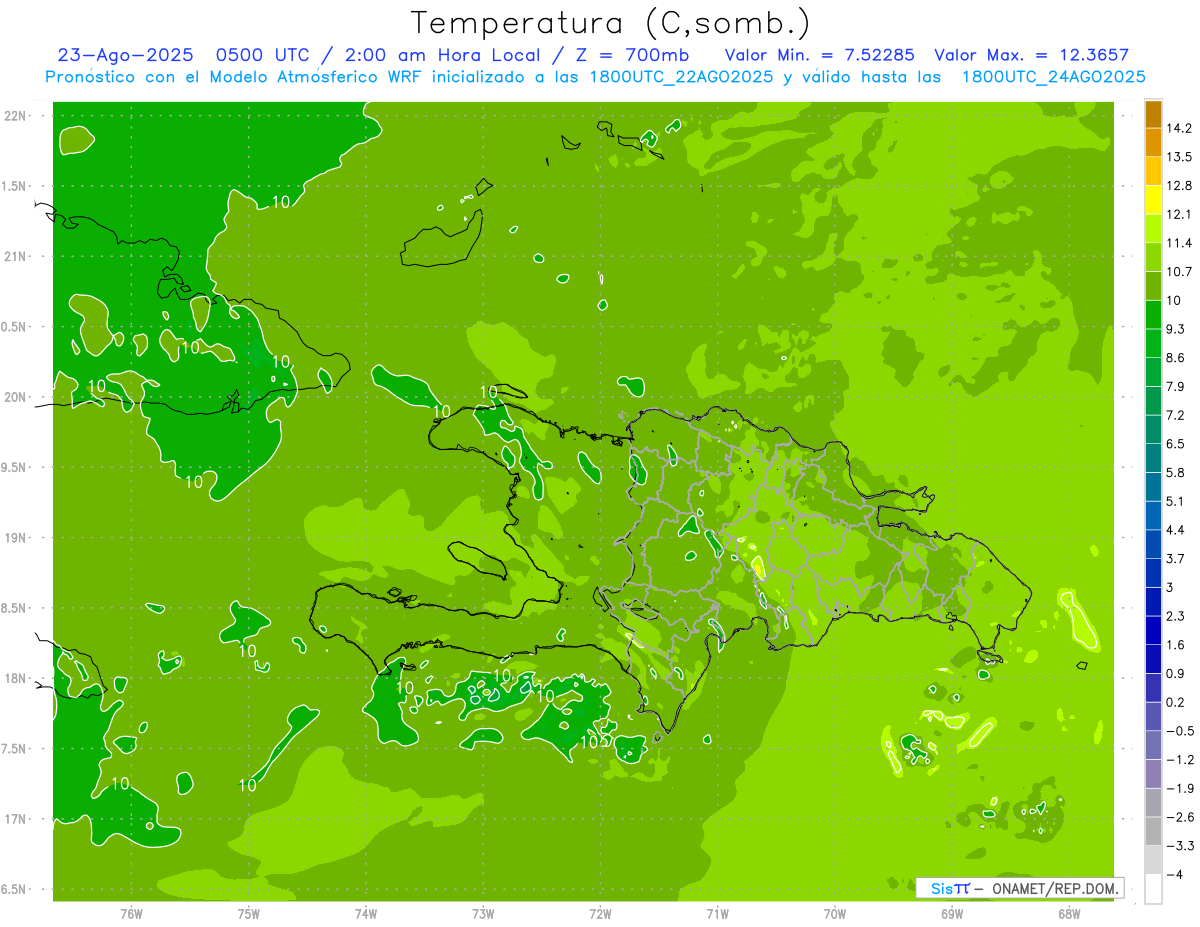Click the "0.2" colorbar label
This screenshot has width=1200, height=927.
pos(1176,702)
